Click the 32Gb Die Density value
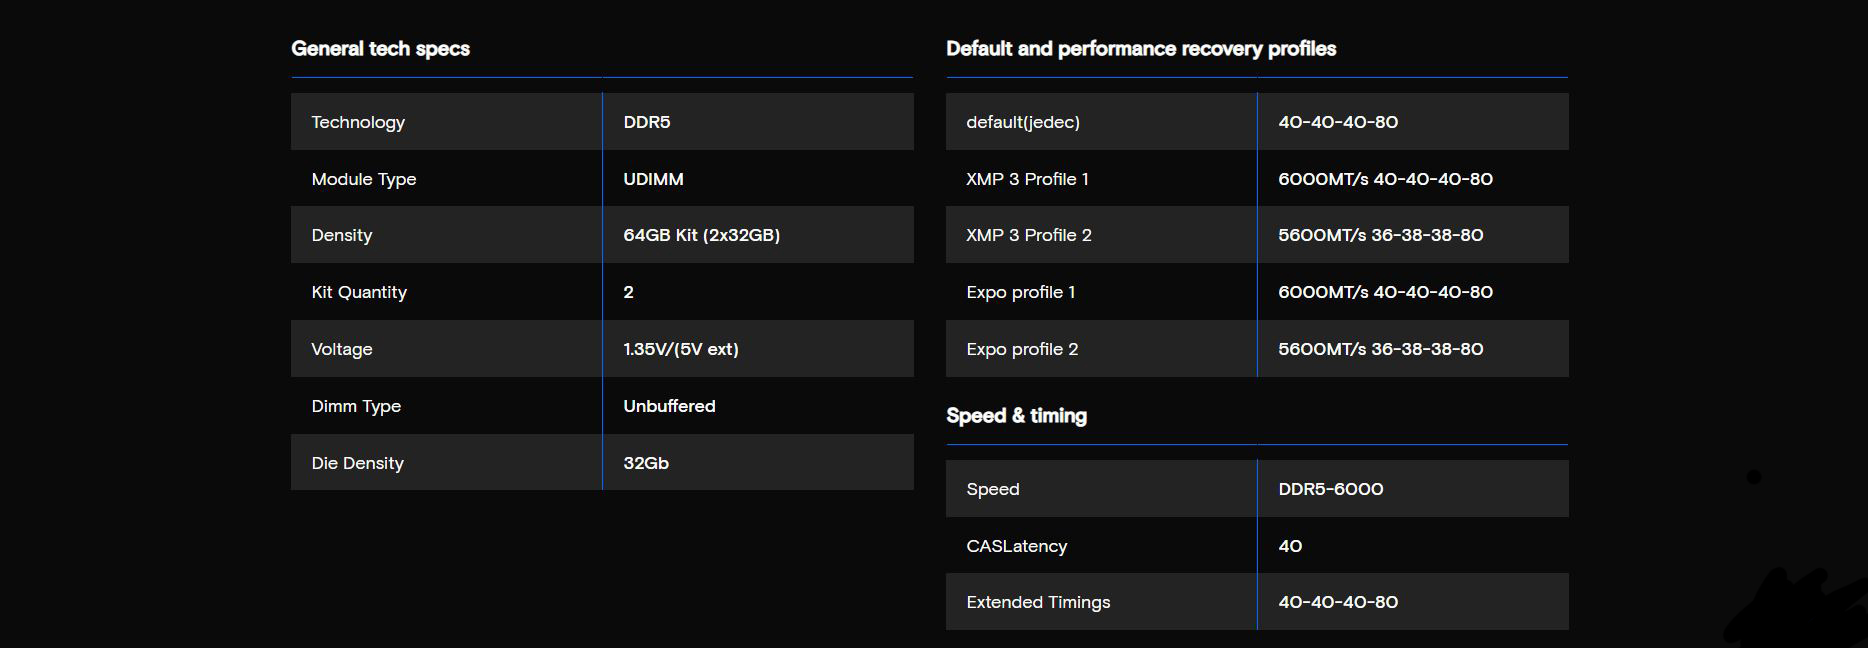 pos(646,463)
